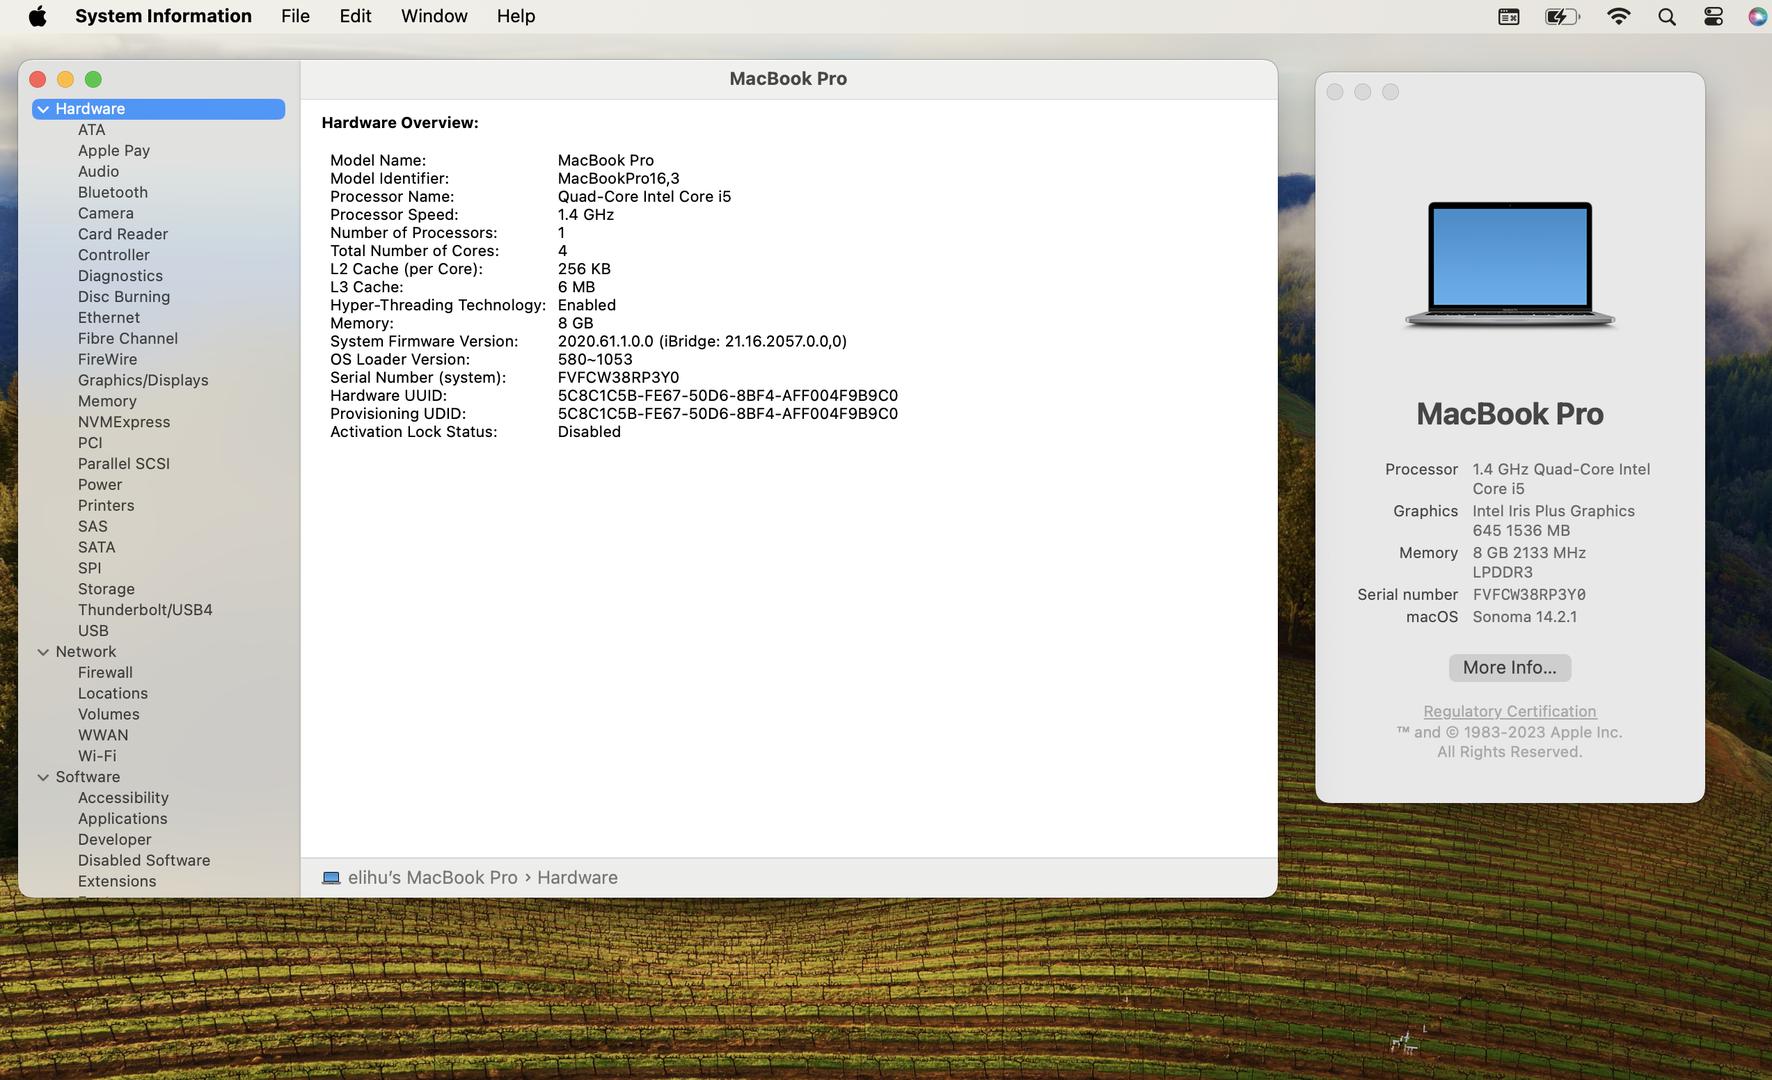Select USB in the sidebar
This screenshot has width=1772, height=1080.
(93, 631)
